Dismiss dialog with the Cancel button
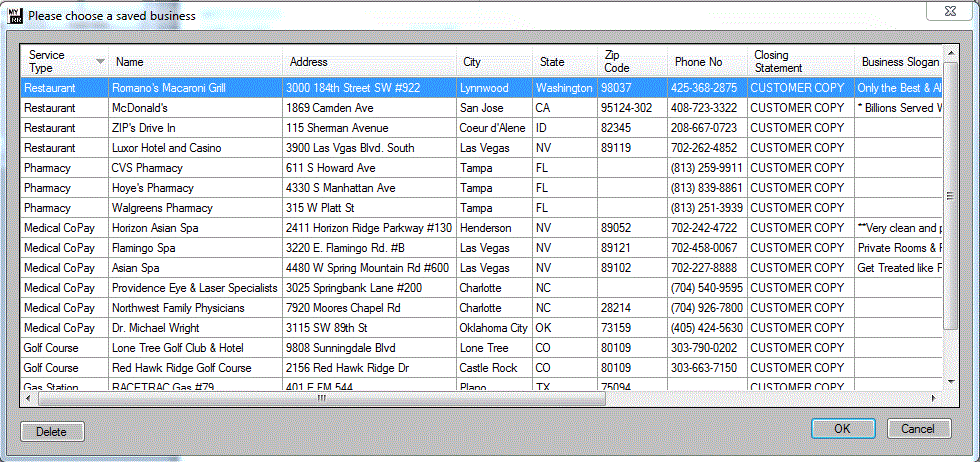This screenshot has width=980, height=462. [x=919, y=429]
